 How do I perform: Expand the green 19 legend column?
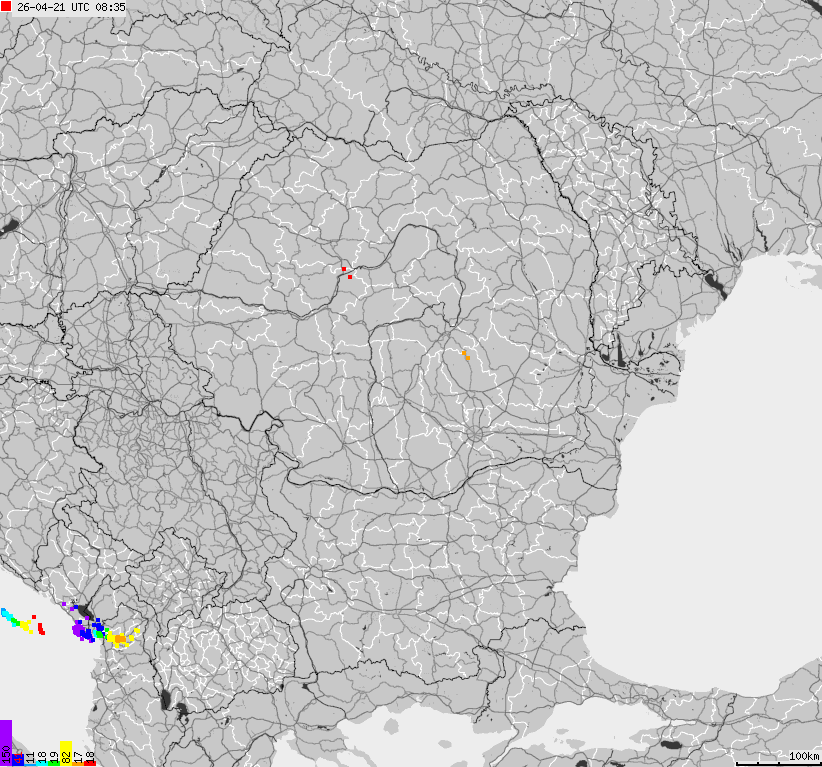click(54, 762)
